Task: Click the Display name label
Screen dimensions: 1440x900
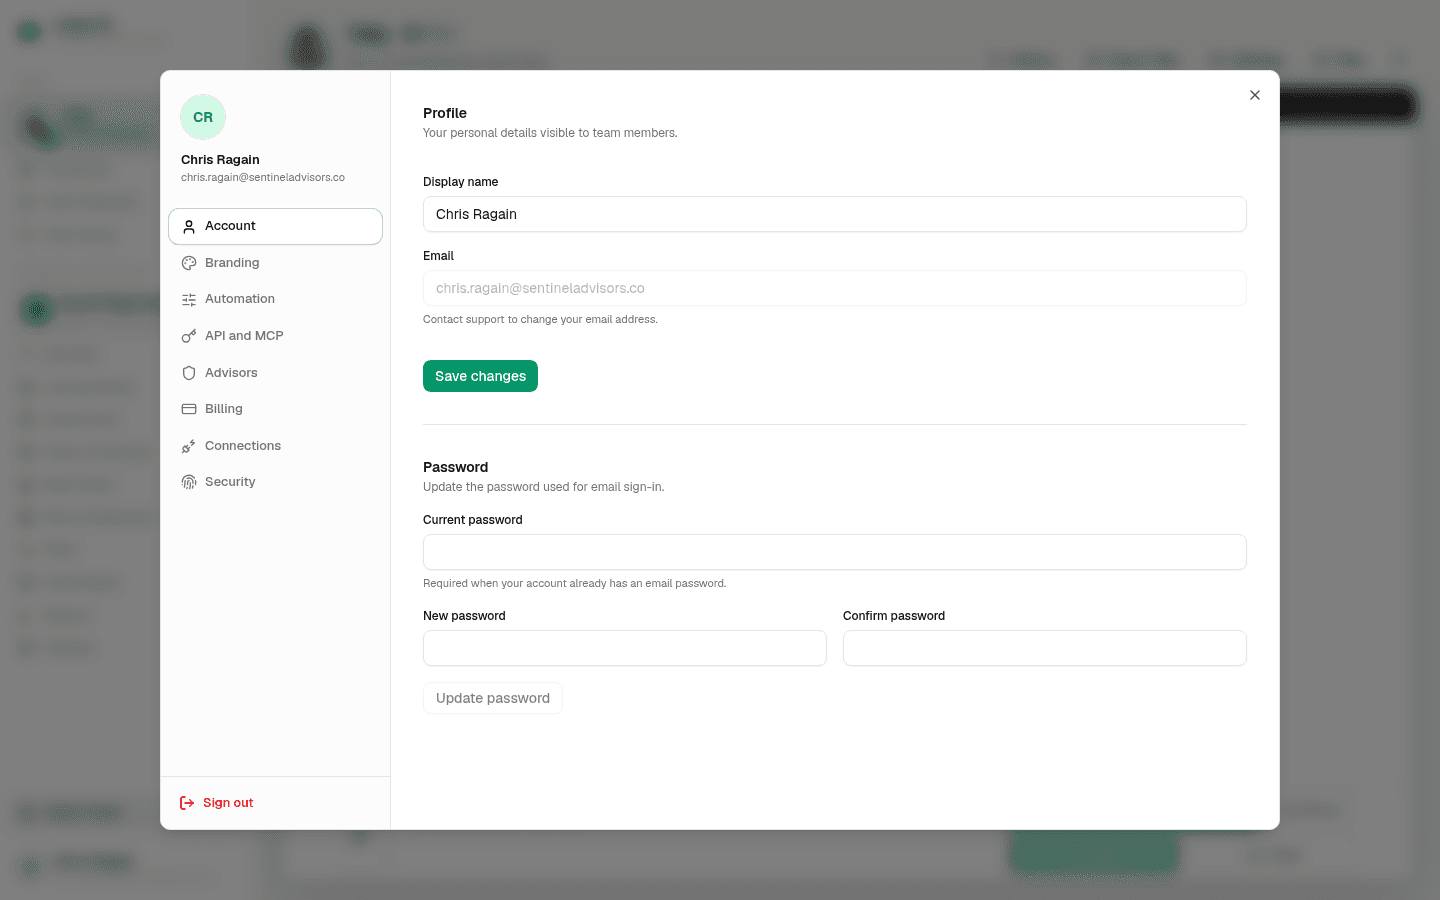Action: click(x=461, y=182)
